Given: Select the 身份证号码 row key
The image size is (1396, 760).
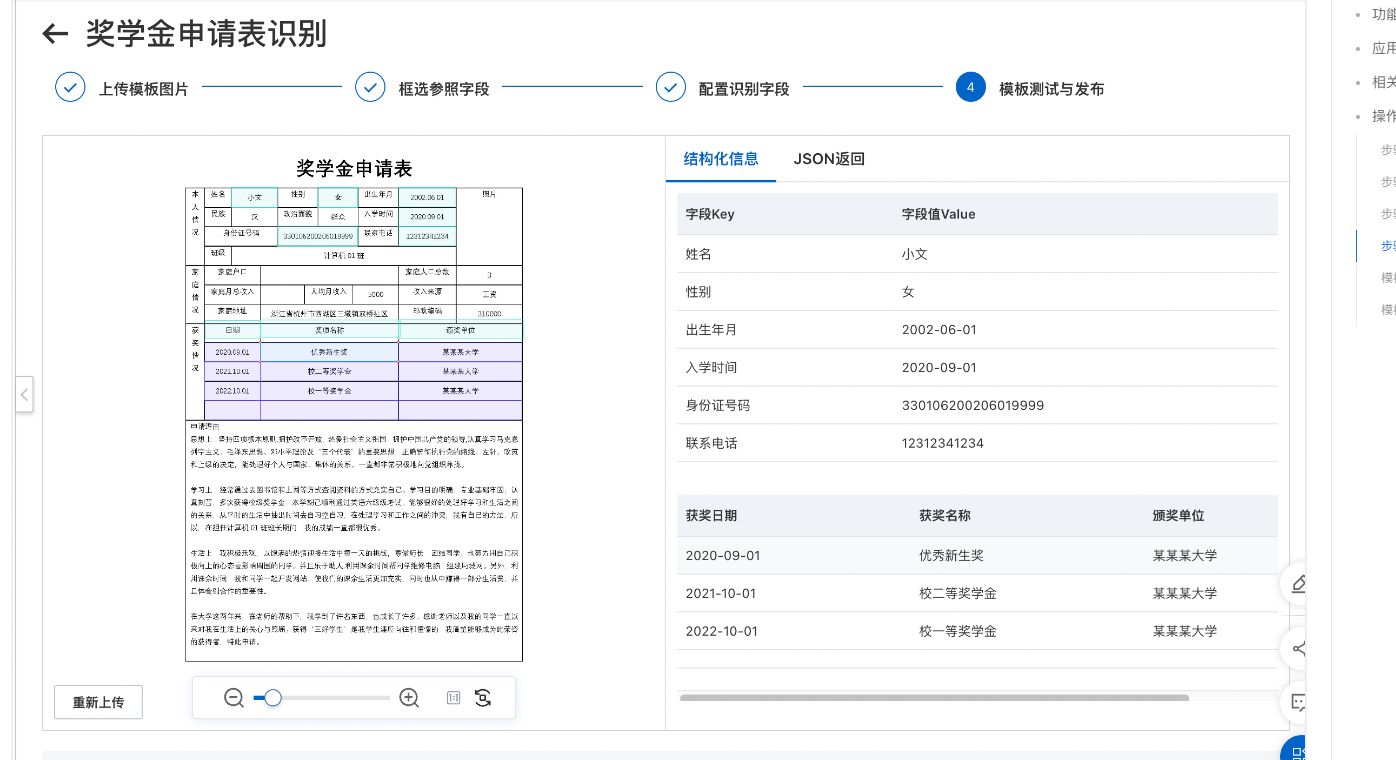Looking at the screenshot, I should click(x=717, y=405).
